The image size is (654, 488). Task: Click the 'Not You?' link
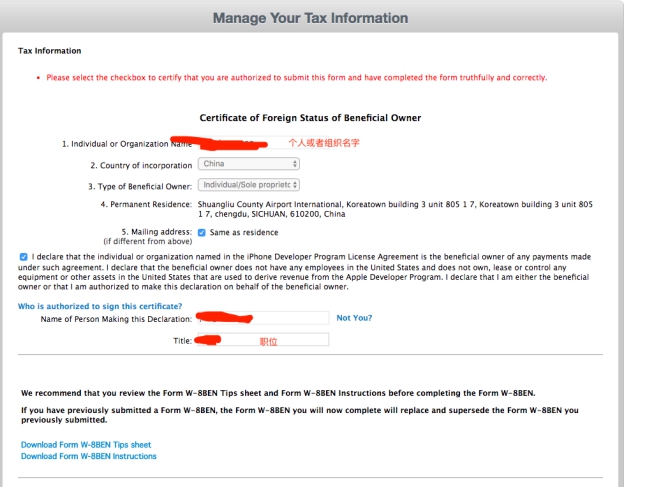[x=354, y=318]
